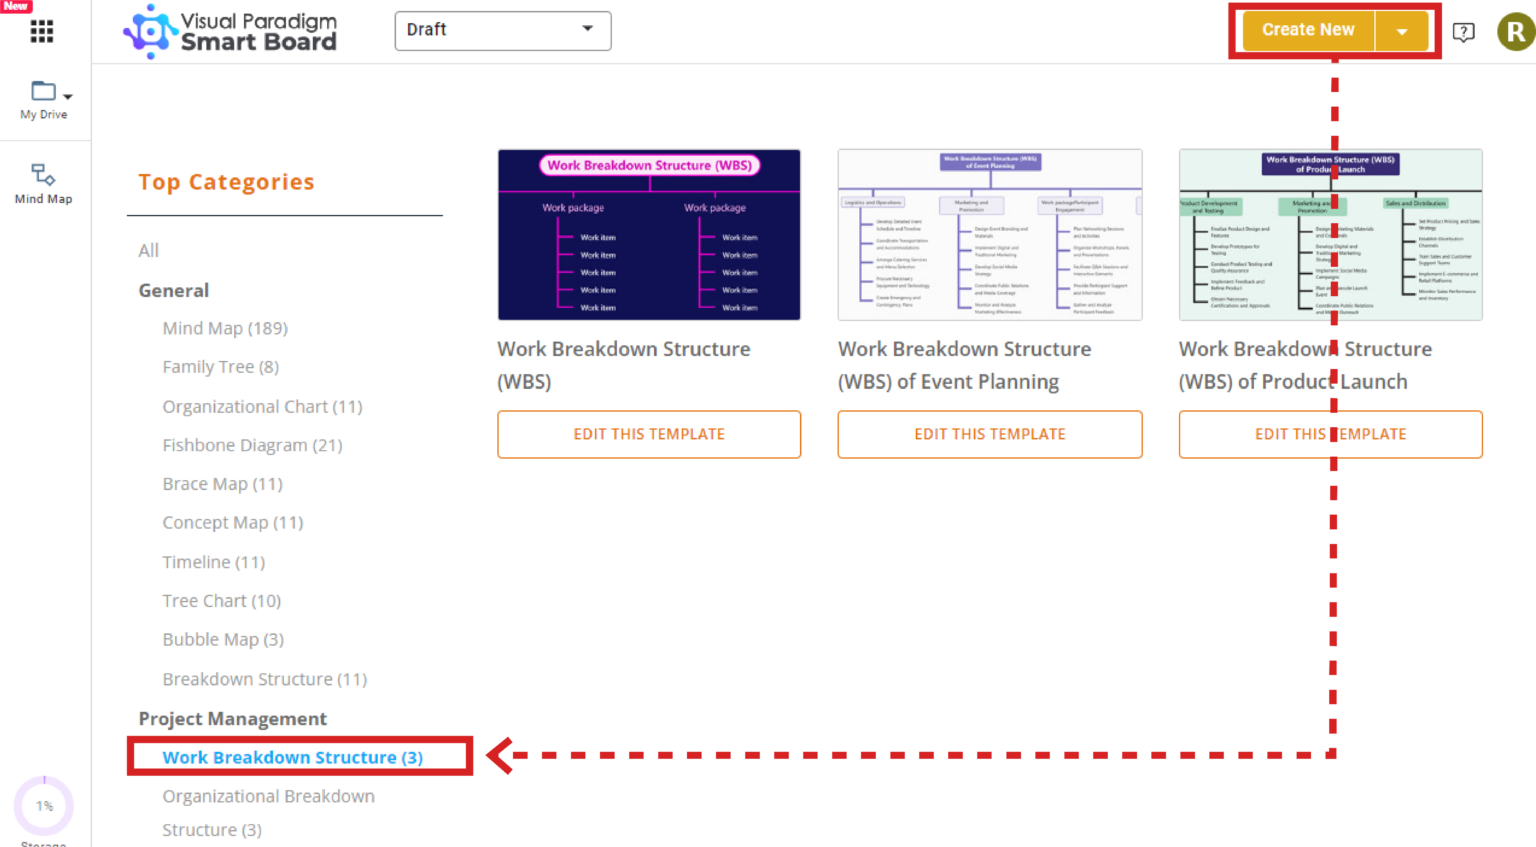Click the Visual Paradigm Smart Board logo
The image size is (1536, 847).
point(229,31)
